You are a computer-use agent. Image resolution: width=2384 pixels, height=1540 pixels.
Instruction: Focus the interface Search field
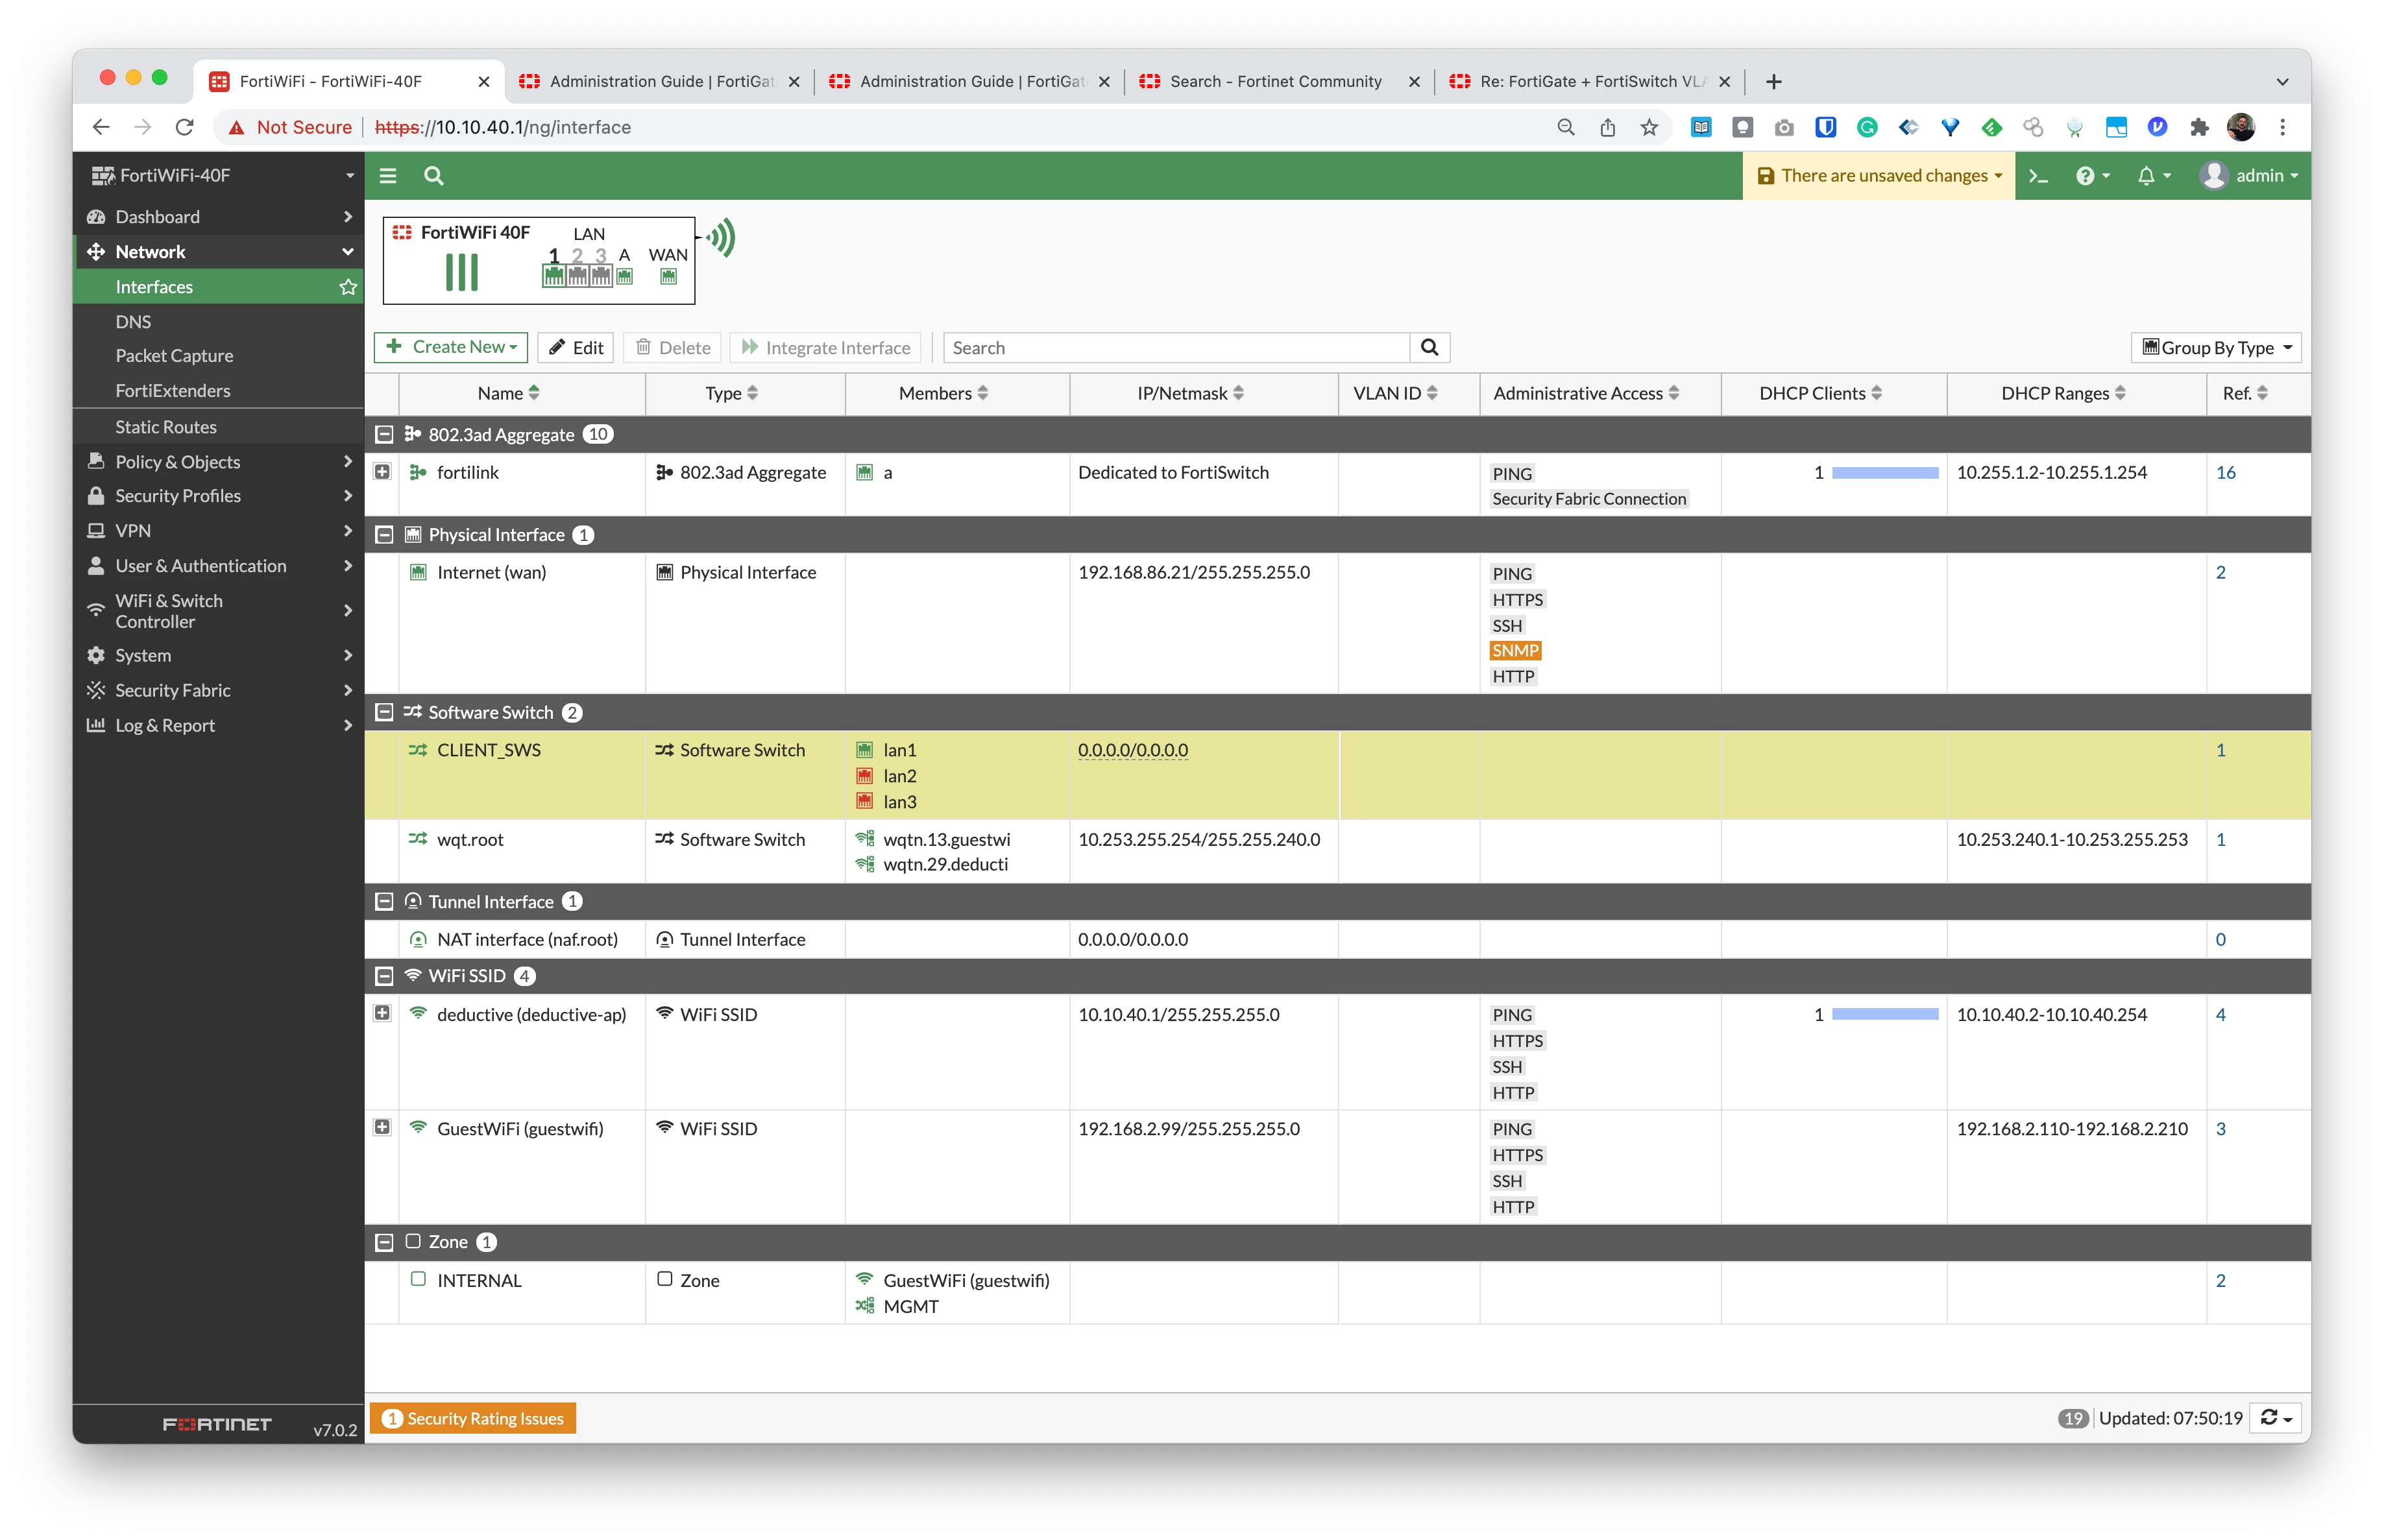click(x=1176, y=347)
